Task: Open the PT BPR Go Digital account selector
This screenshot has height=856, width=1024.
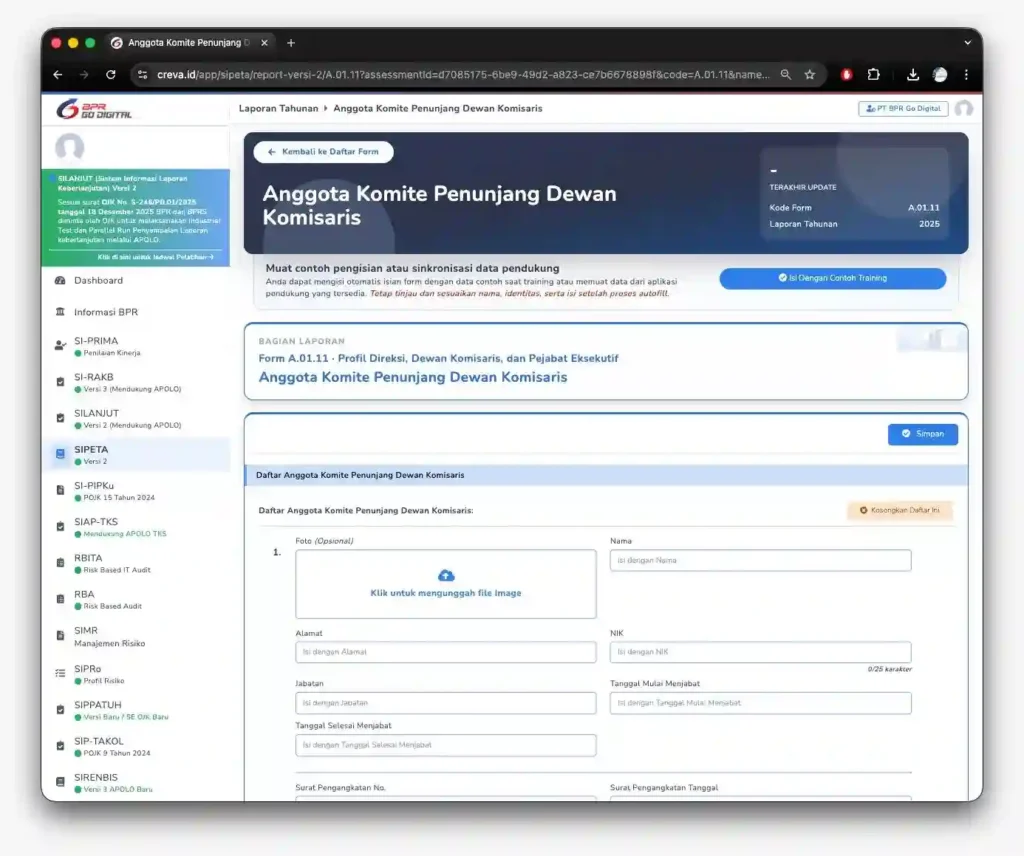Action: pos(902,109)
